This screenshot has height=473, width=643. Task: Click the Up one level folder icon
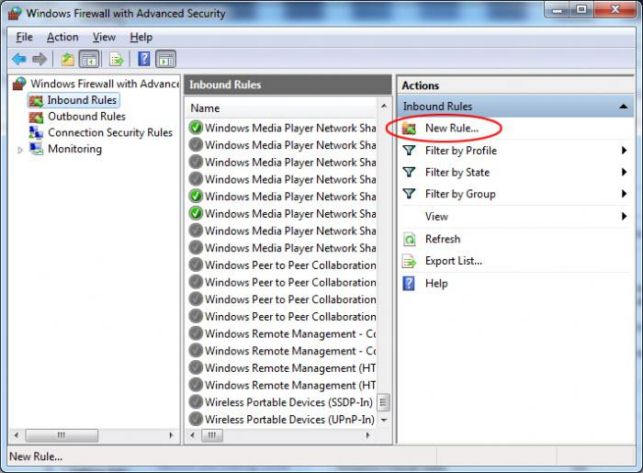tap(67, 59)
